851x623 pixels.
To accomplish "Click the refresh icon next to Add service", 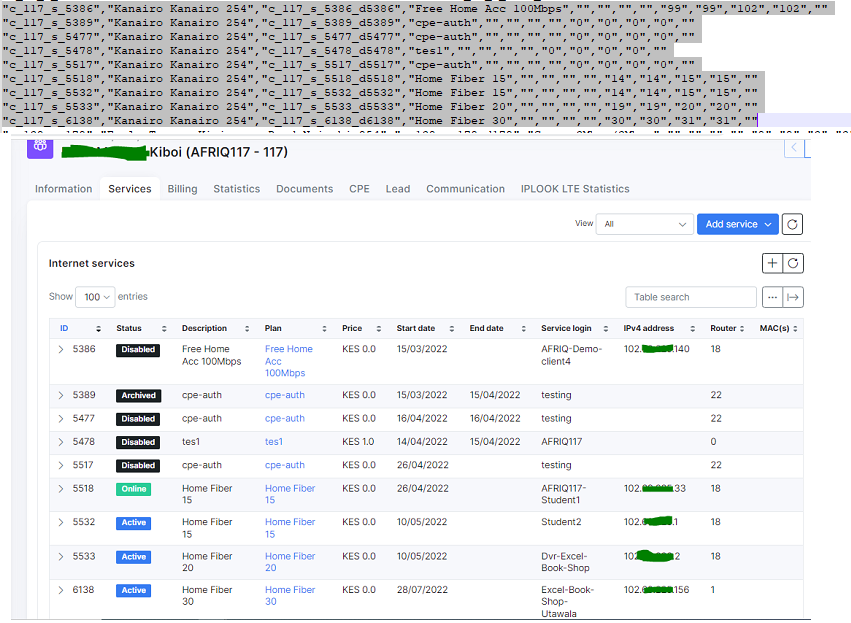I will 791,224.
